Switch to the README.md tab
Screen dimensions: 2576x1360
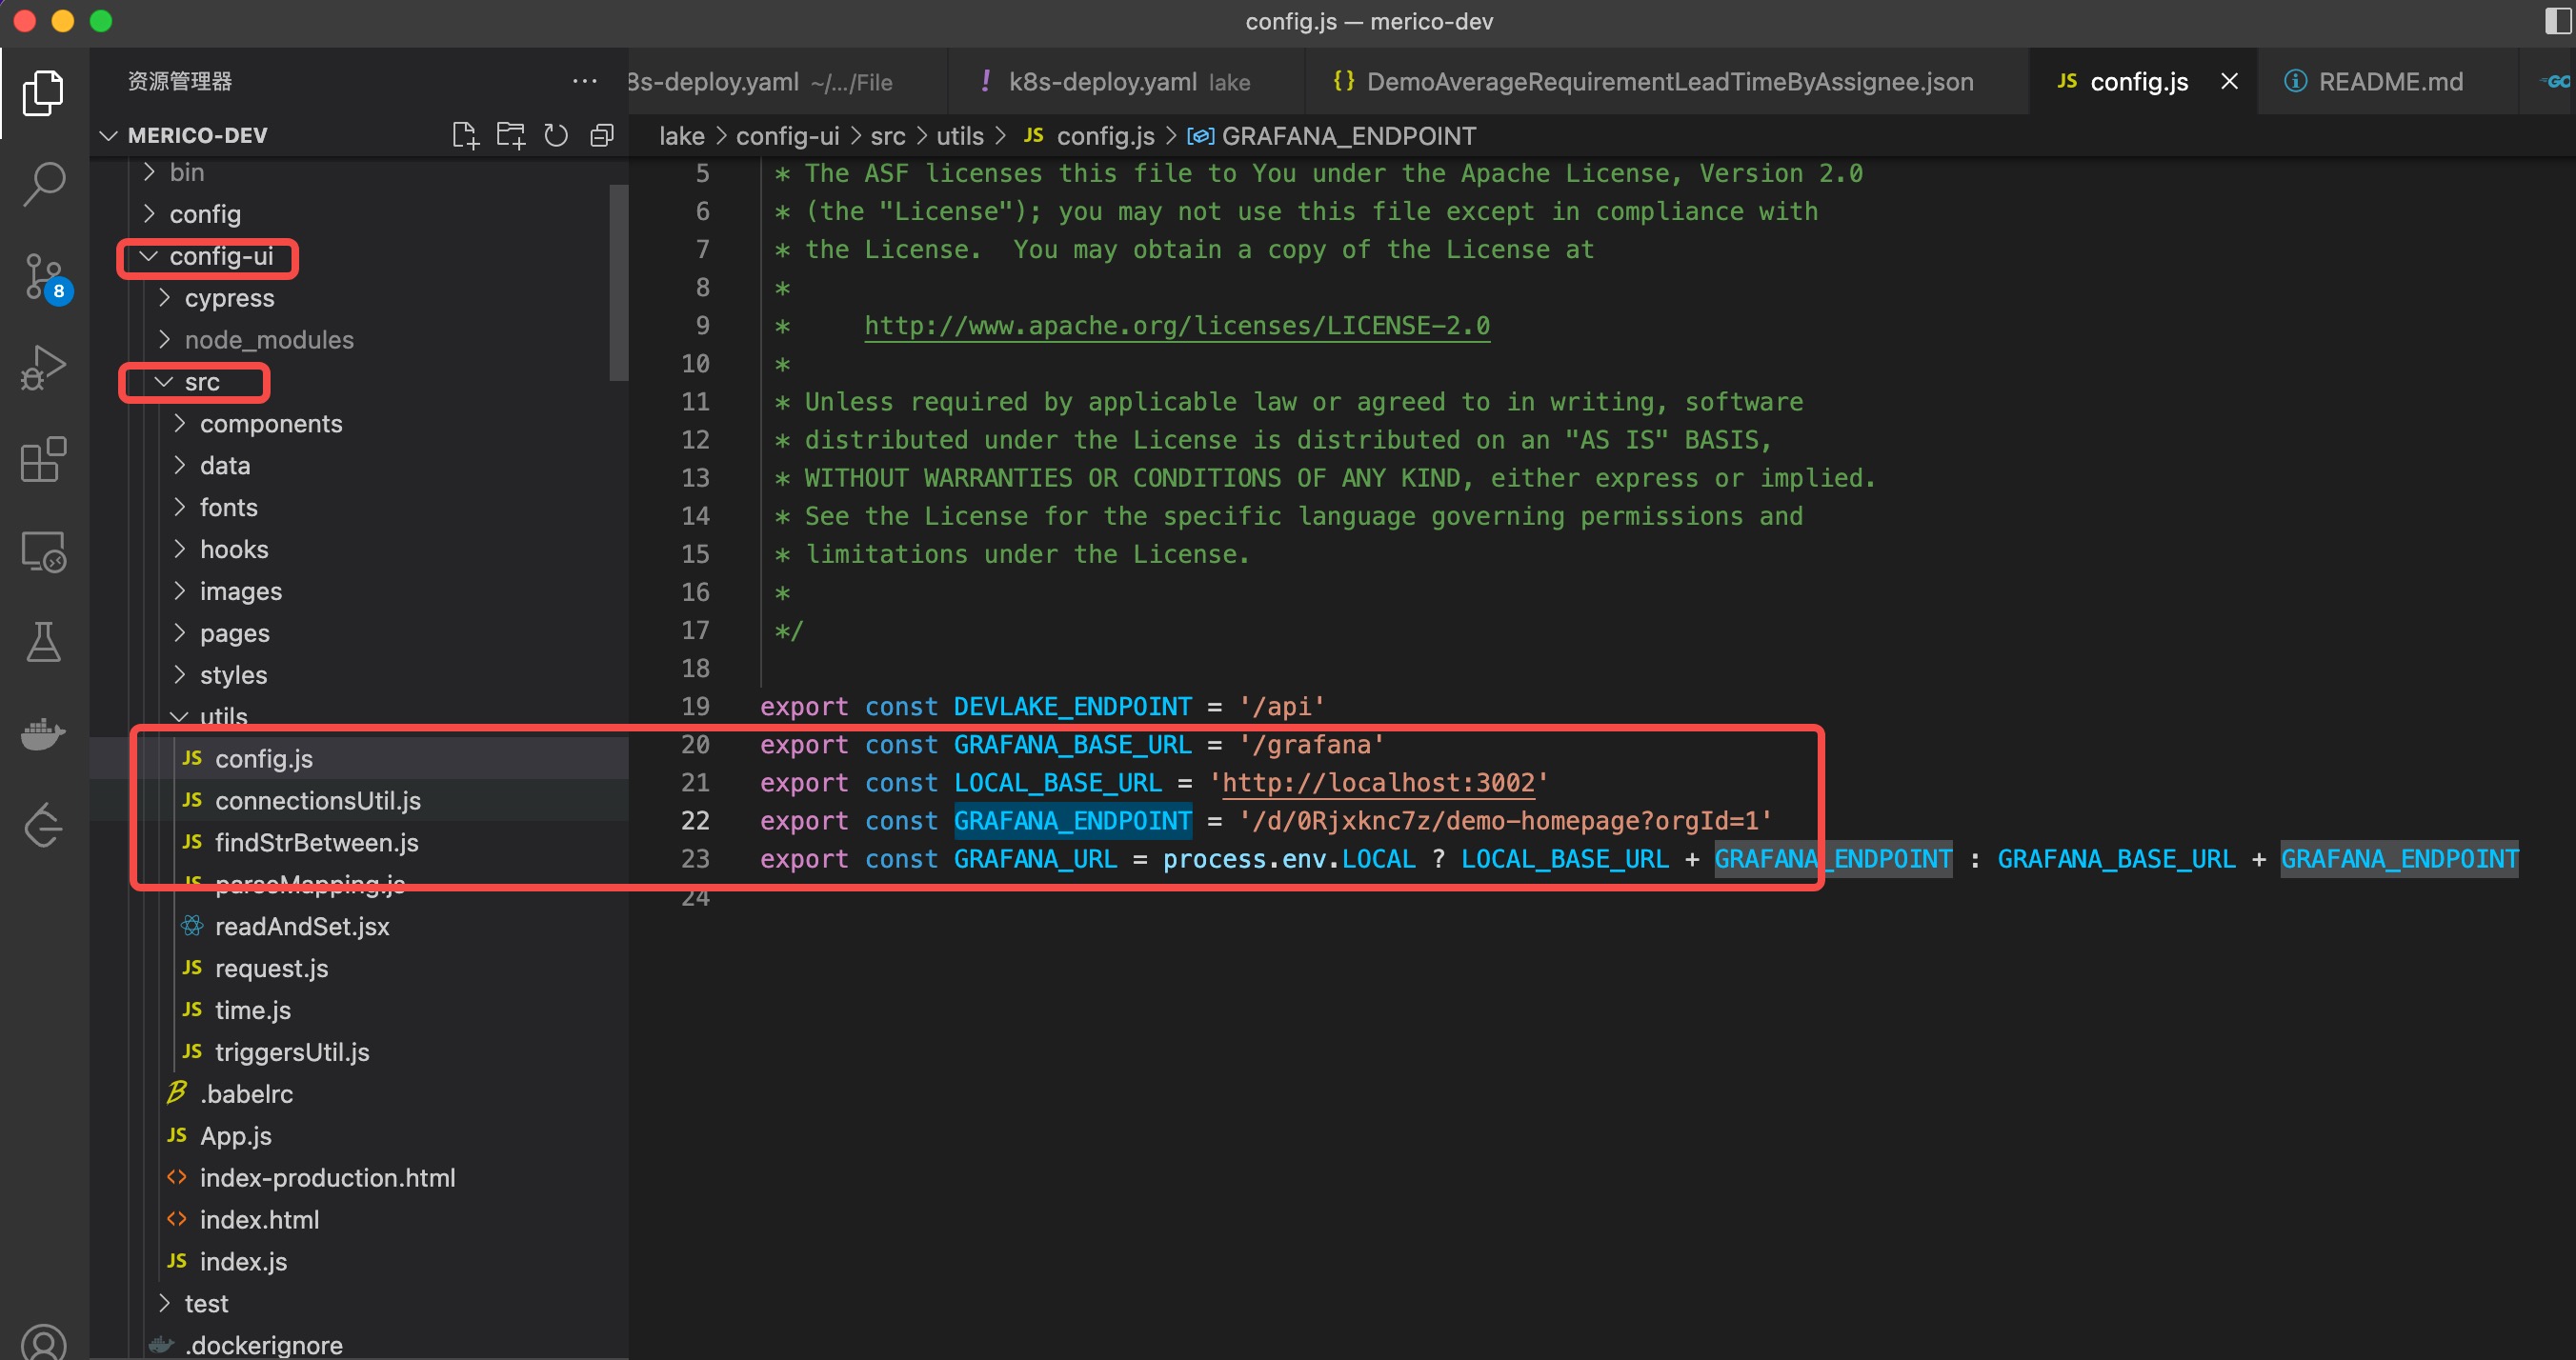click(x=2388, y=82)
